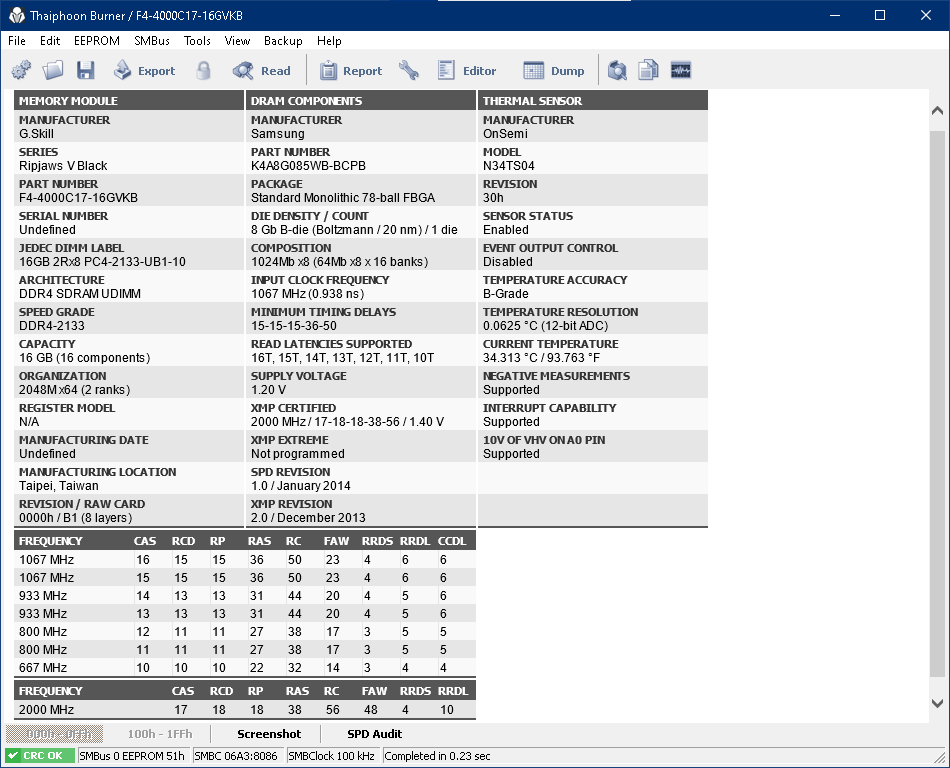This screenshot has height=768, width=950.
Task: Click the MEMORY MODULE column header
Action: (x=128, y=101)
